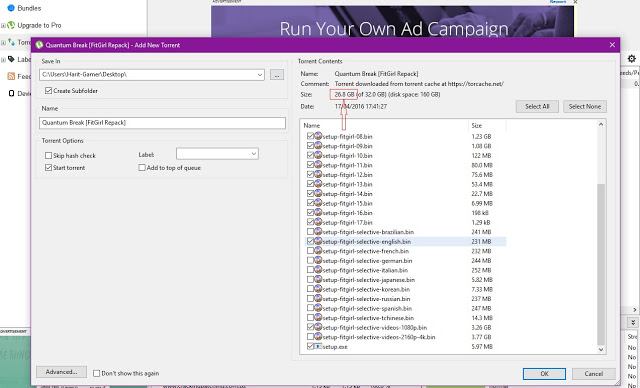The width and height of the screenshot is (640, 388).
Task: Expand the Labels tree node
Action: point(3,60)
